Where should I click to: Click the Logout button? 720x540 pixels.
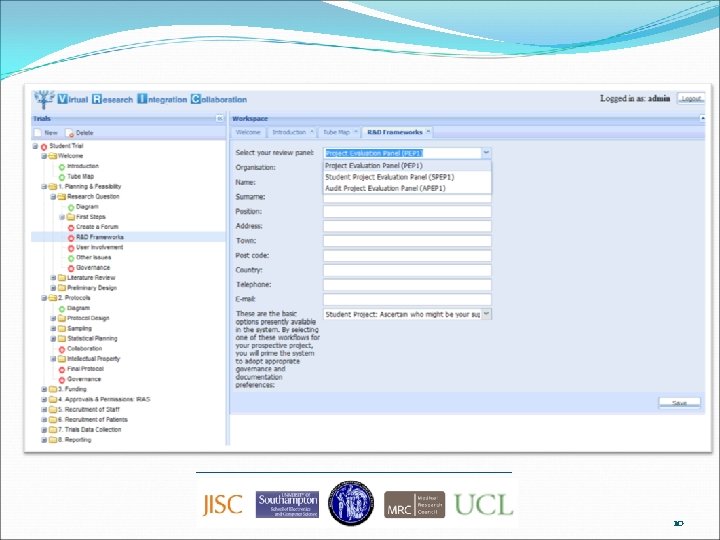tap(691, 99)
